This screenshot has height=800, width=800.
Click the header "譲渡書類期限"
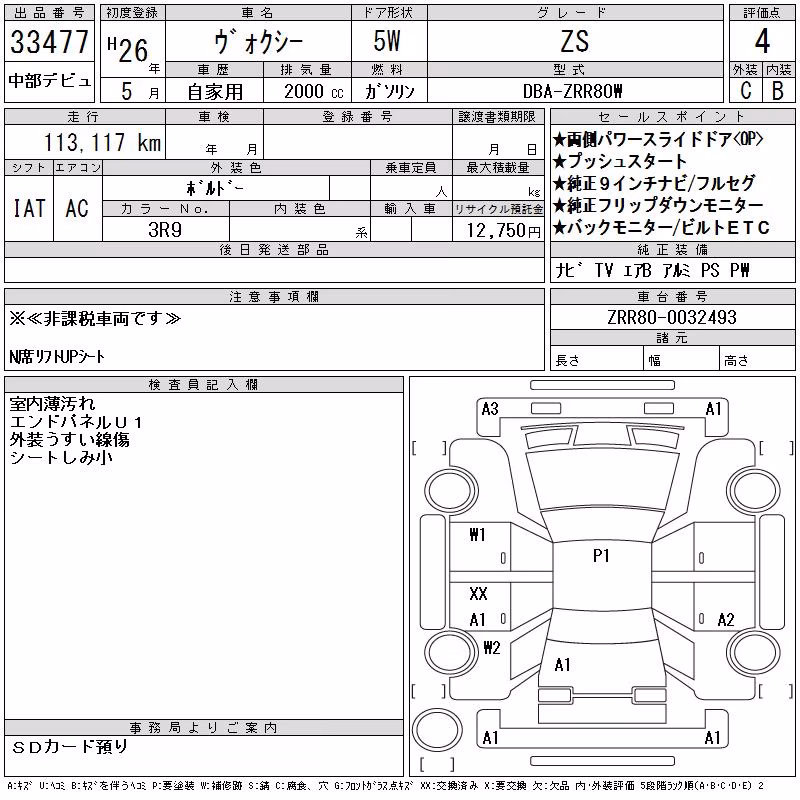pyautogui.click(x=497, y=117)
